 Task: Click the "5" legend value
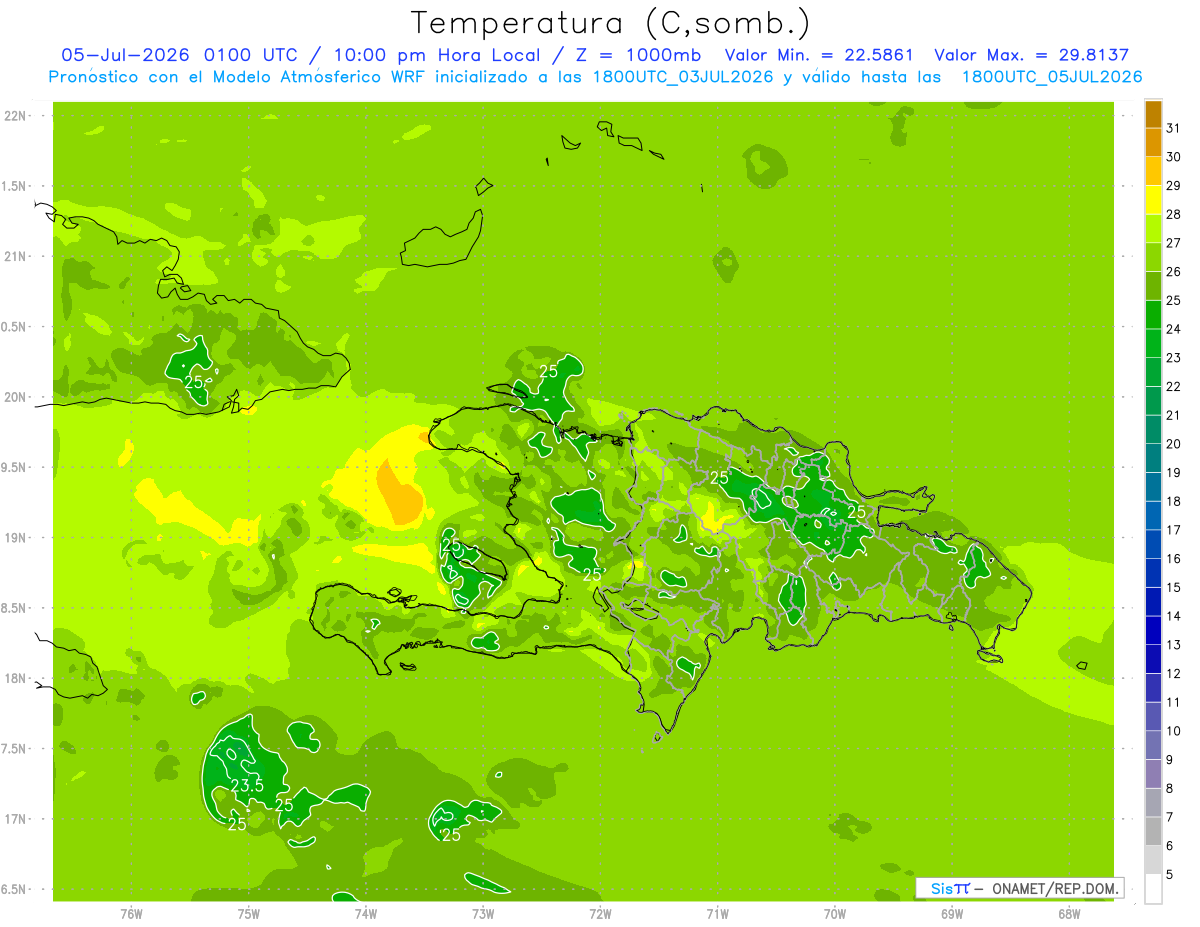(x=1170, y=874)
